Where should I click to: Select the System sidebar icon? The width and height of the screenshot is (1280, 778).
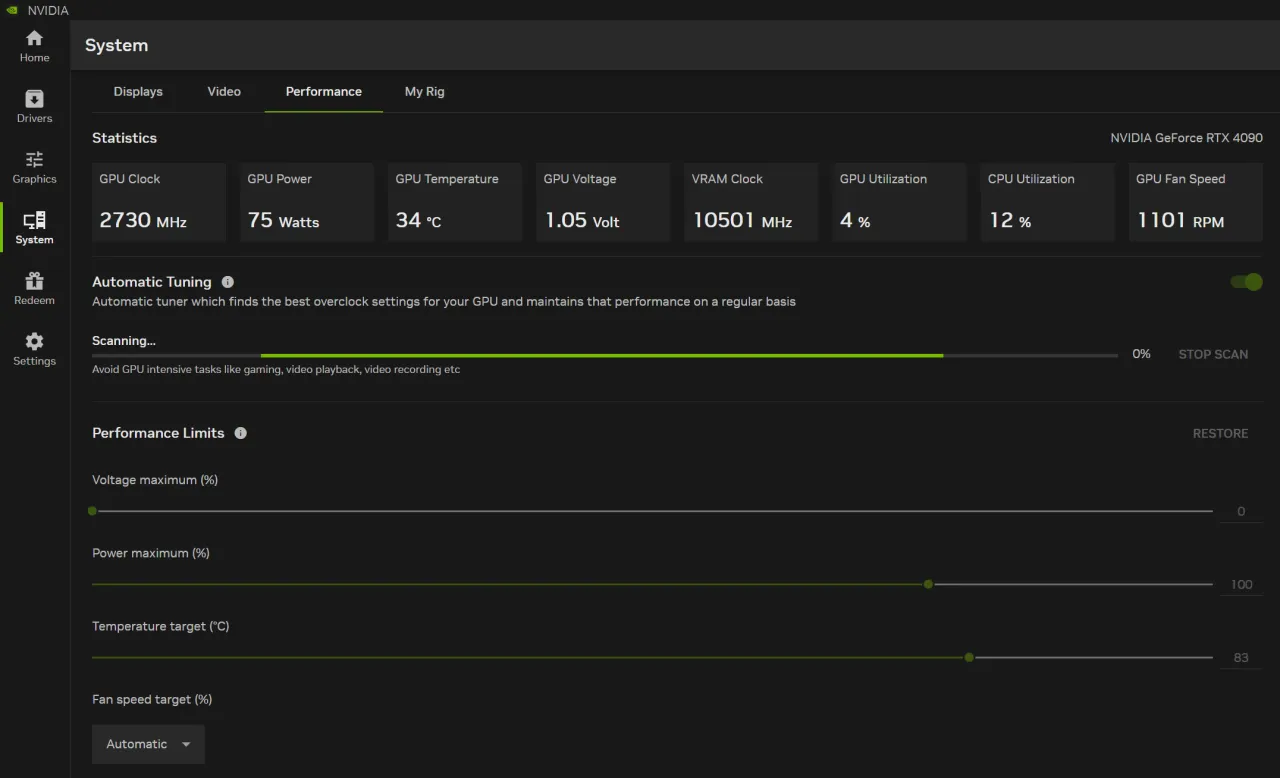pyautogui.click(x=34, y=228)
